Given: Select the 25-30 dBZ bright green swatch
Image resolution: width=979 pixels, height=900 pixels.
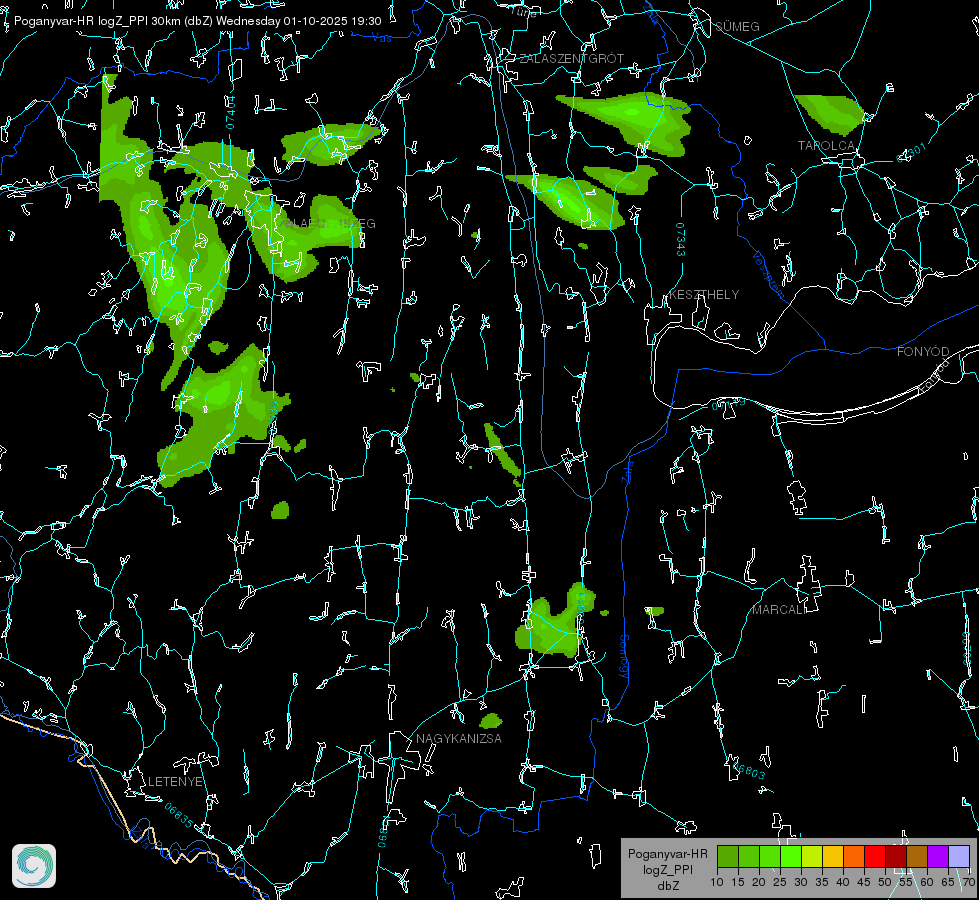Looking at the screenshot, I should click(791, 856).
